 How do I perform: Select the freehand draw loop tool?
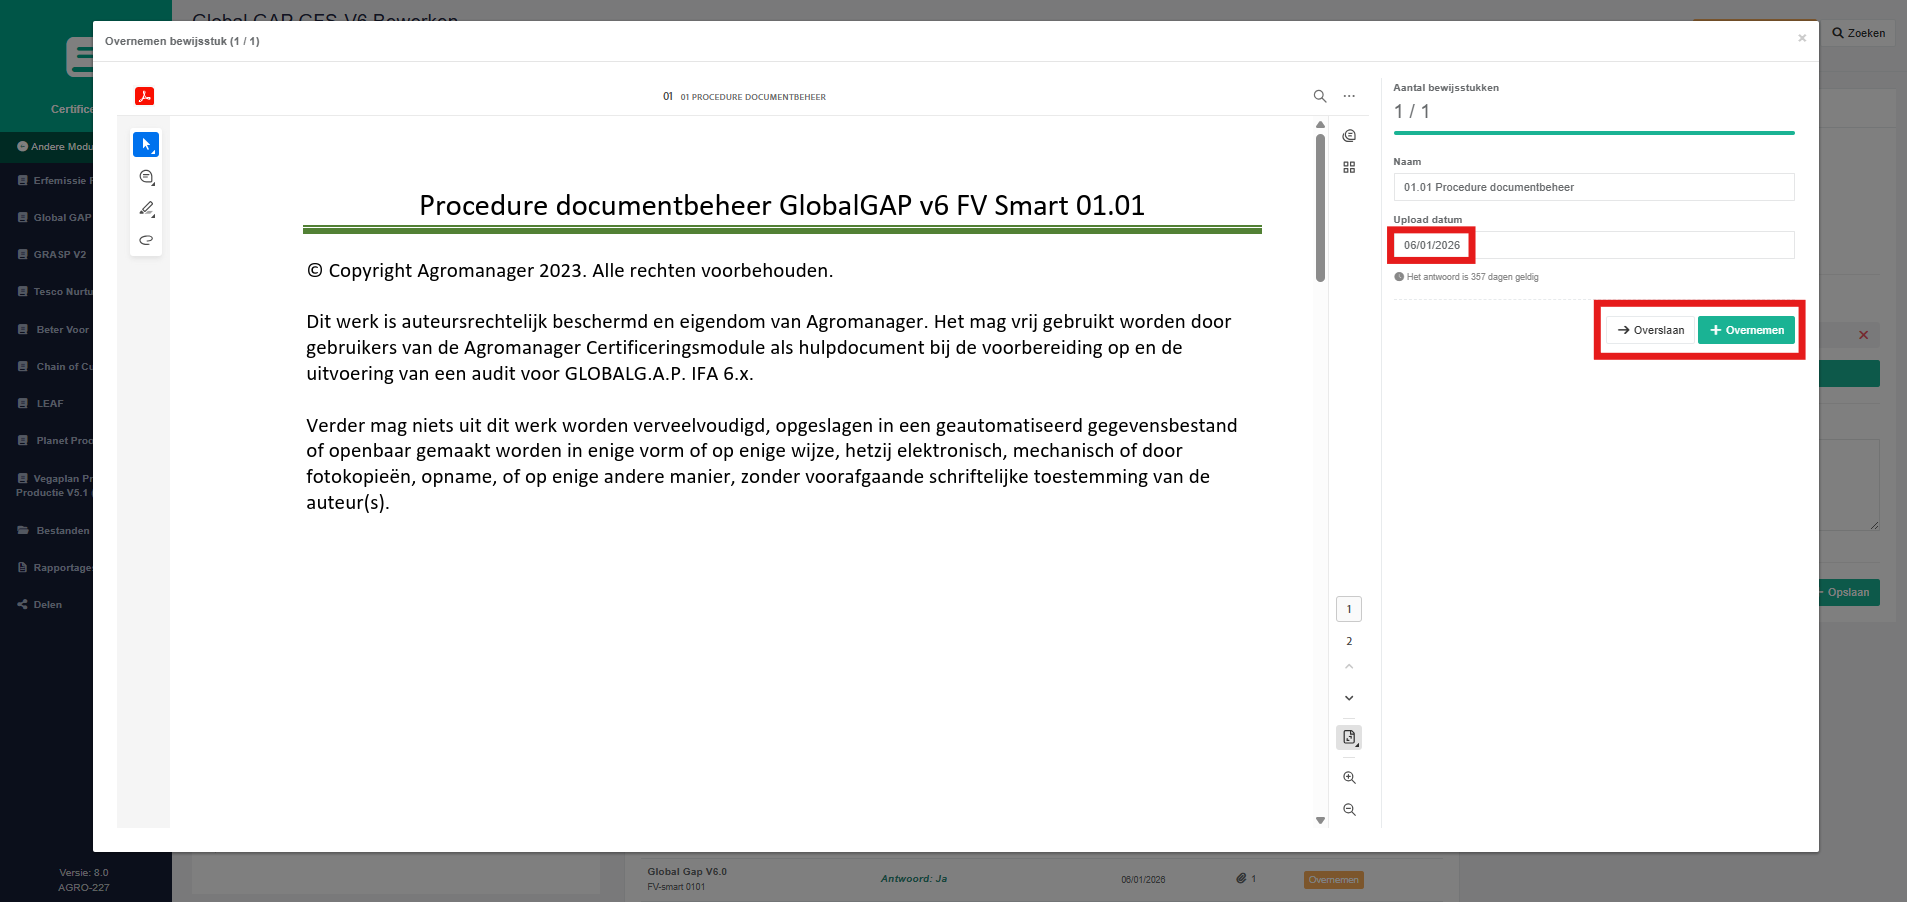click(146, 240)
